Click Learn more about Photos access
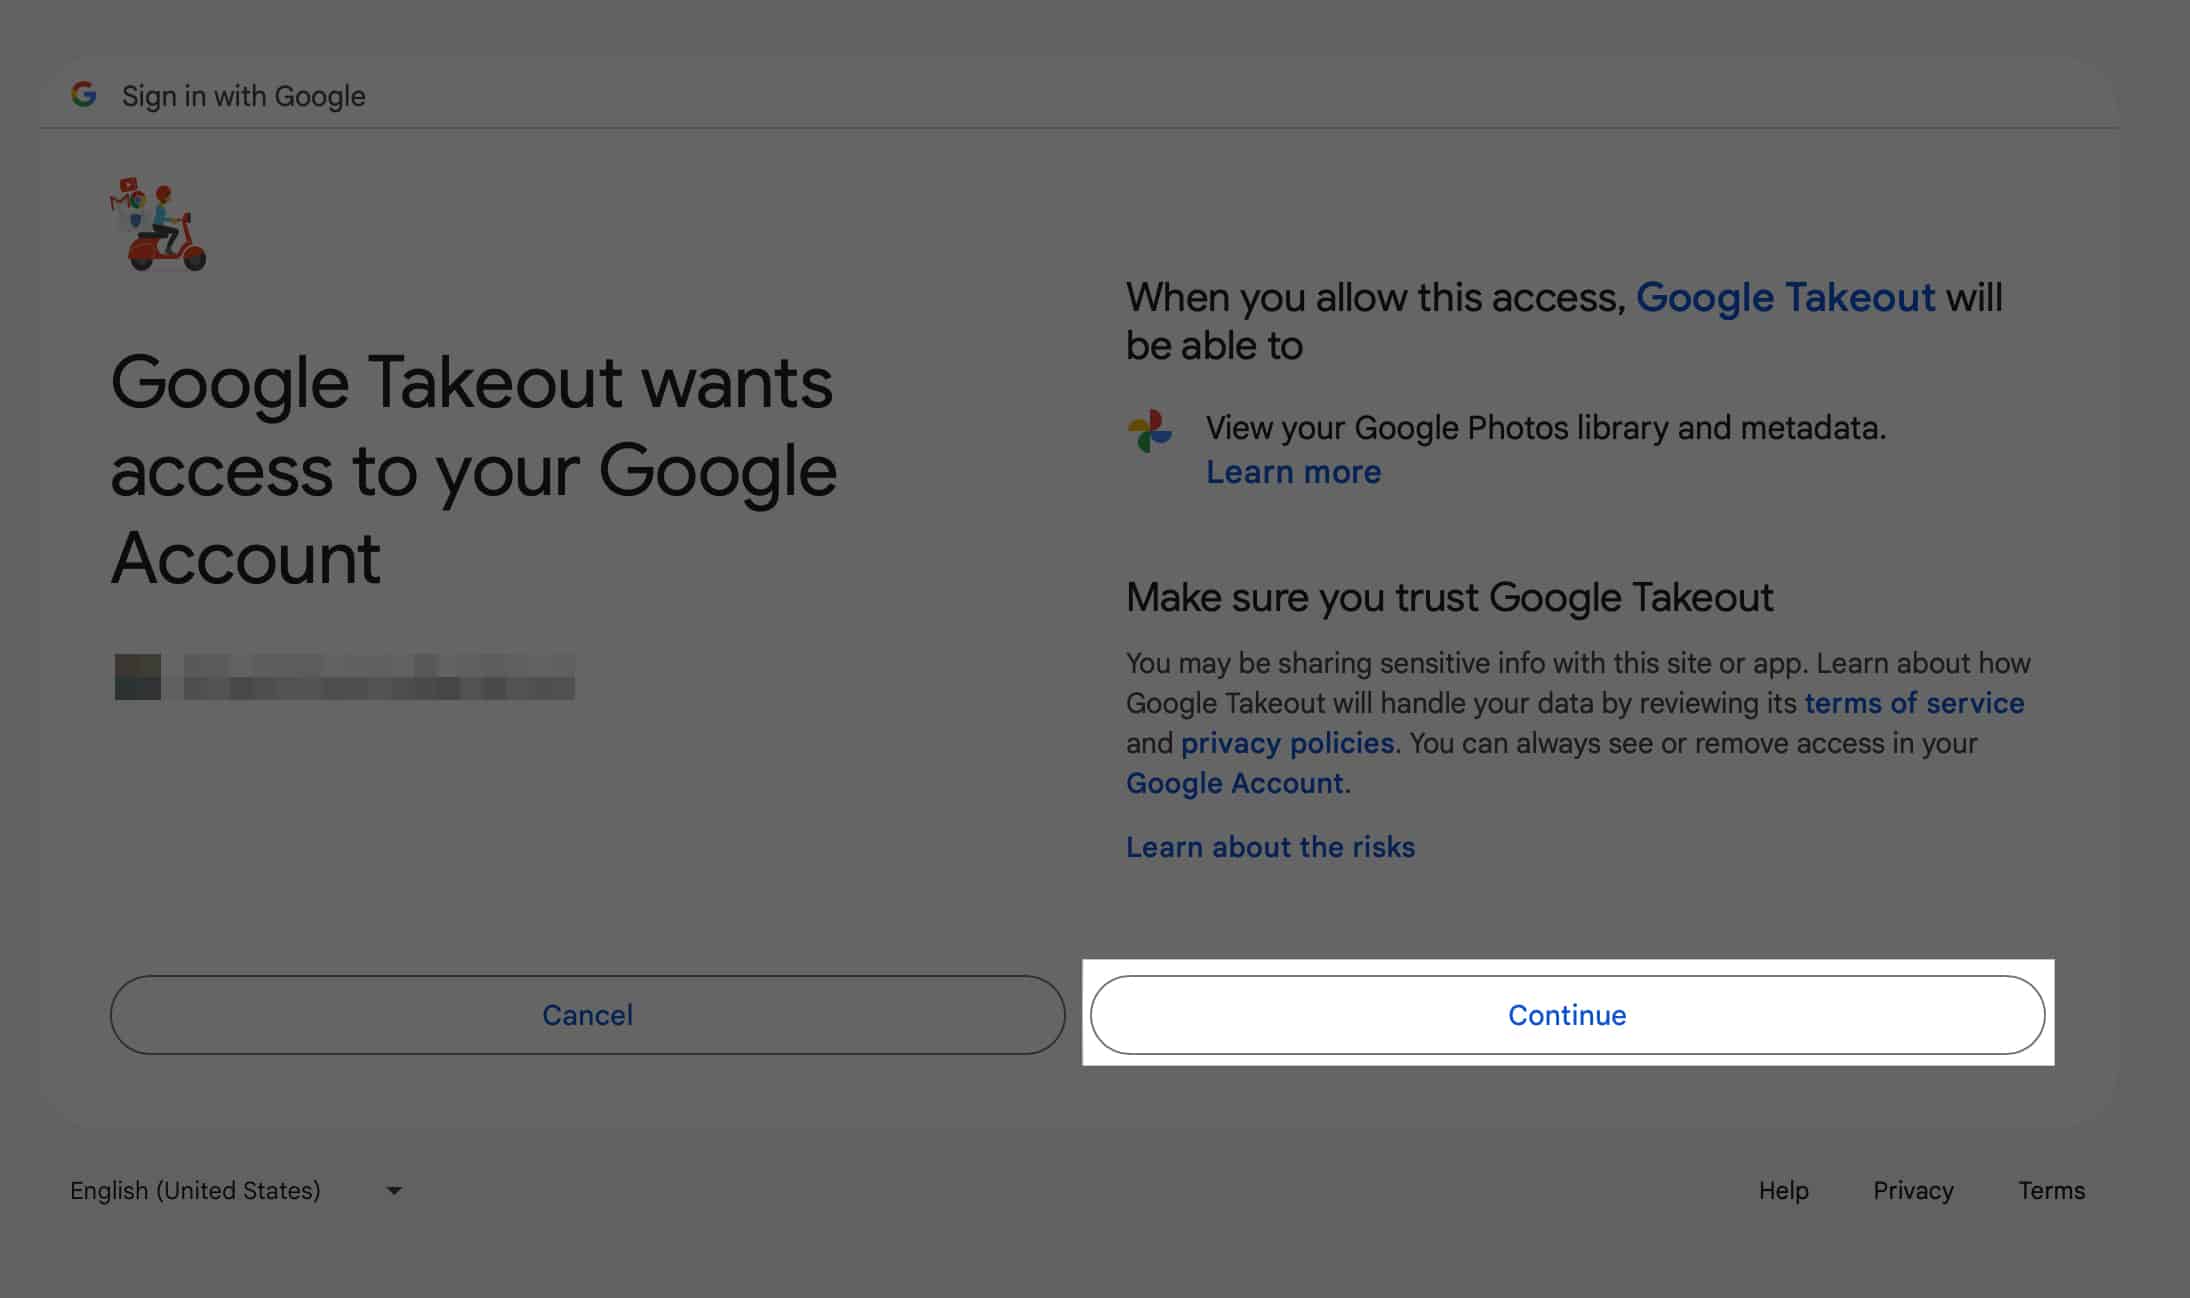2190x1298 pixels. coord(1293,471)
